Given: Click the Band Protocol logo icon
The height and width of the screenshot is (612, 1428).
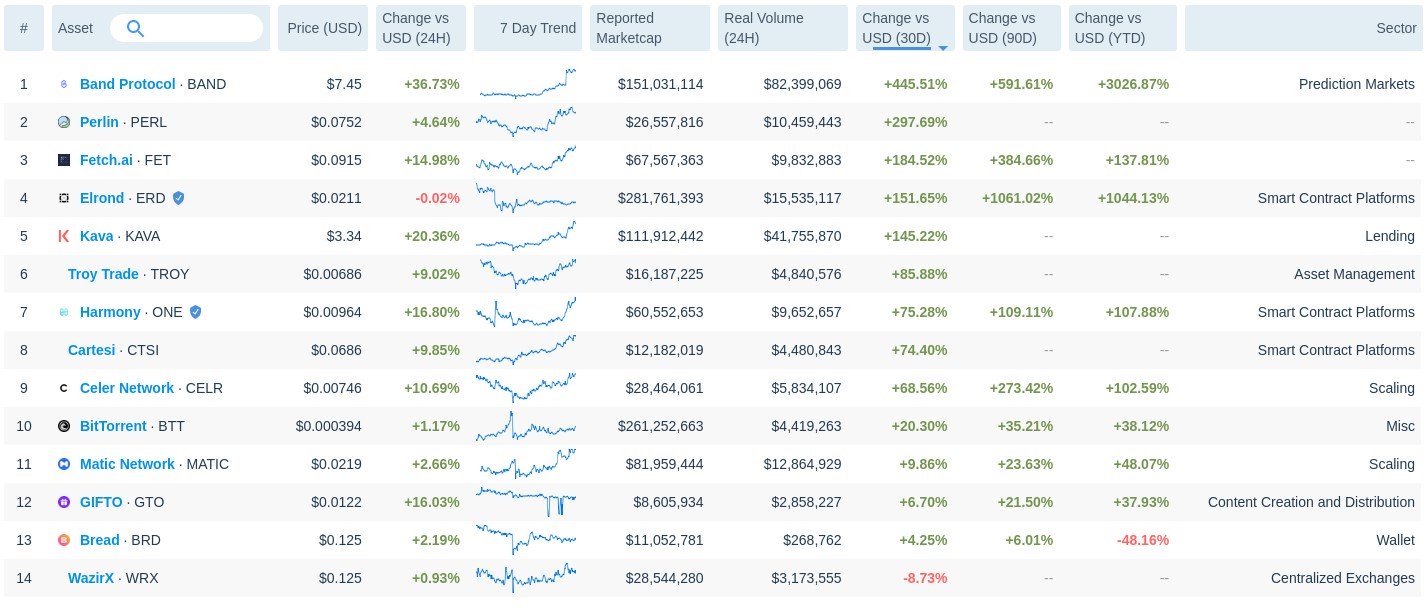Looking at the screenshot, I should pos(64,84).
